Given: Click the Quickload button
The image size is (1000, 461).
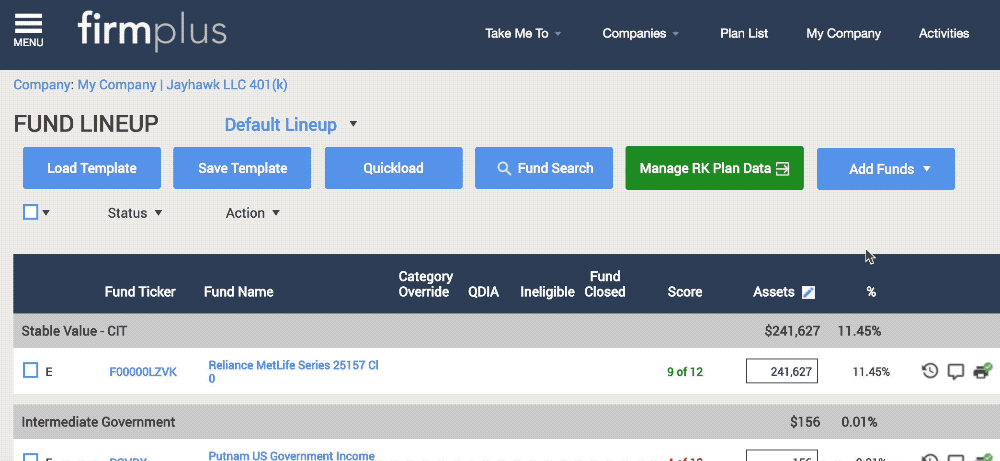Looking at the screenshot, I should (x=393, y=168).
